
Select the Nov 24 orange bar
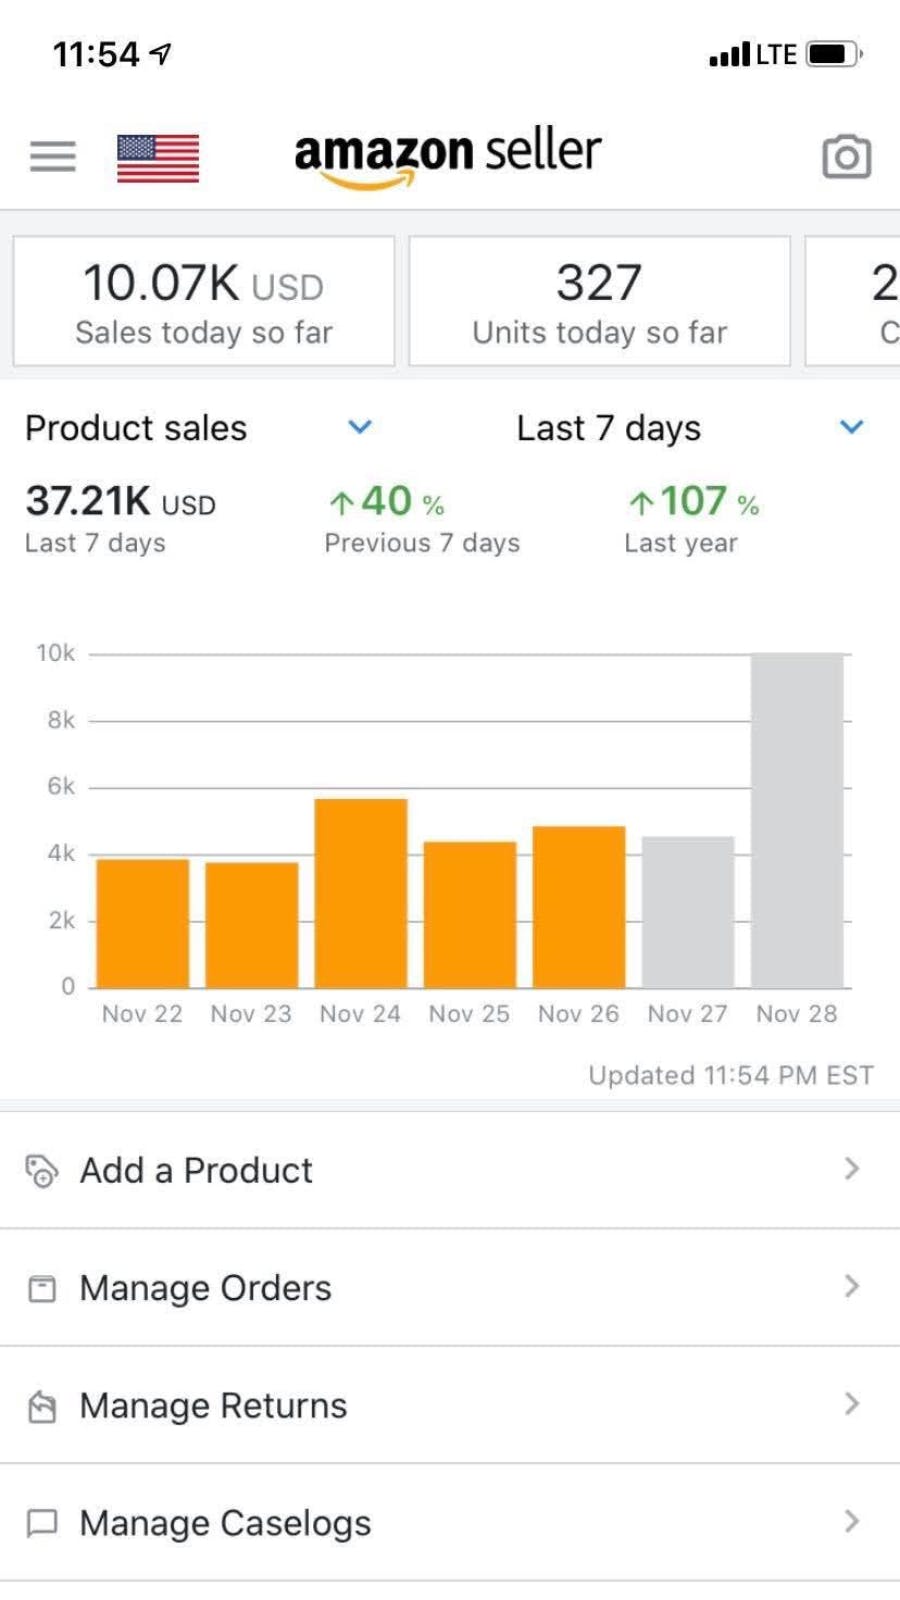click(360, 892)
